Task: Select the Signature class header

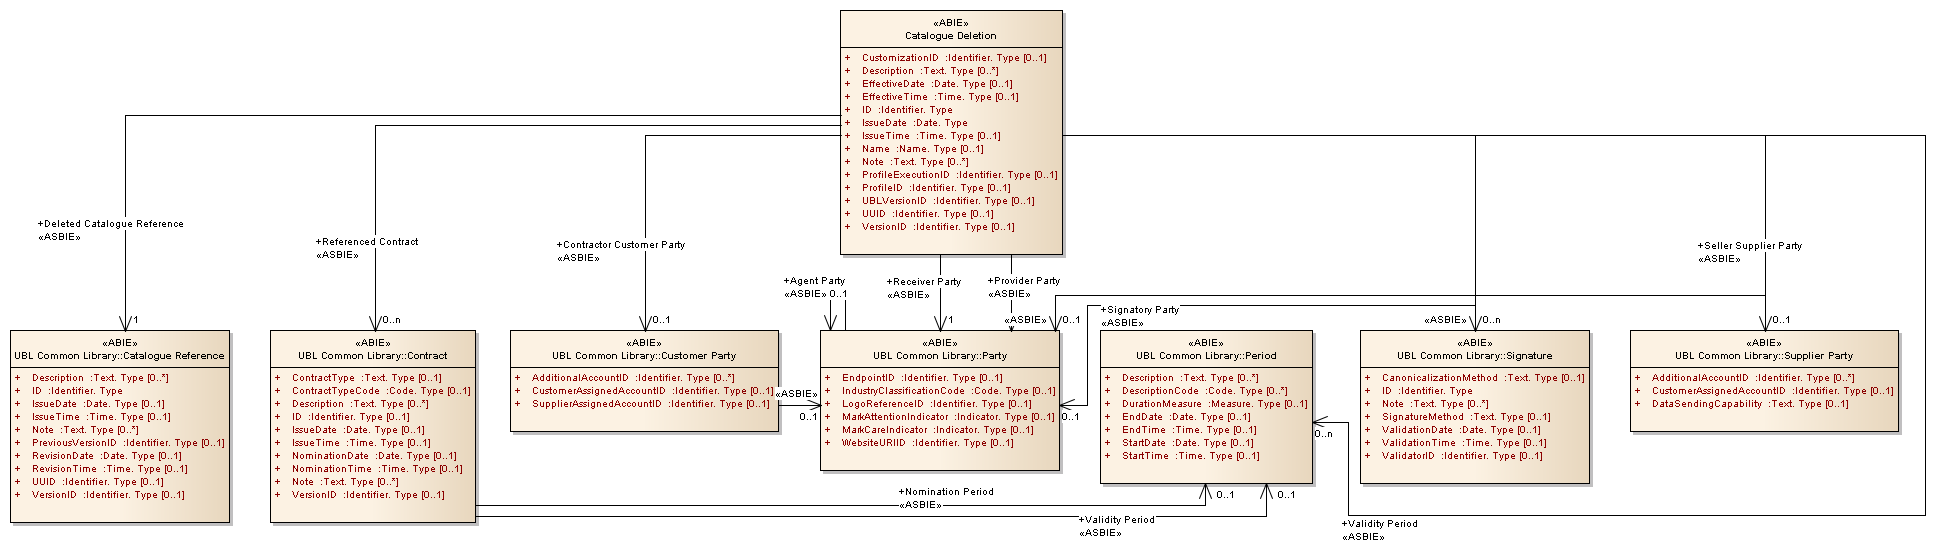Action: (x=1474, y=355)
